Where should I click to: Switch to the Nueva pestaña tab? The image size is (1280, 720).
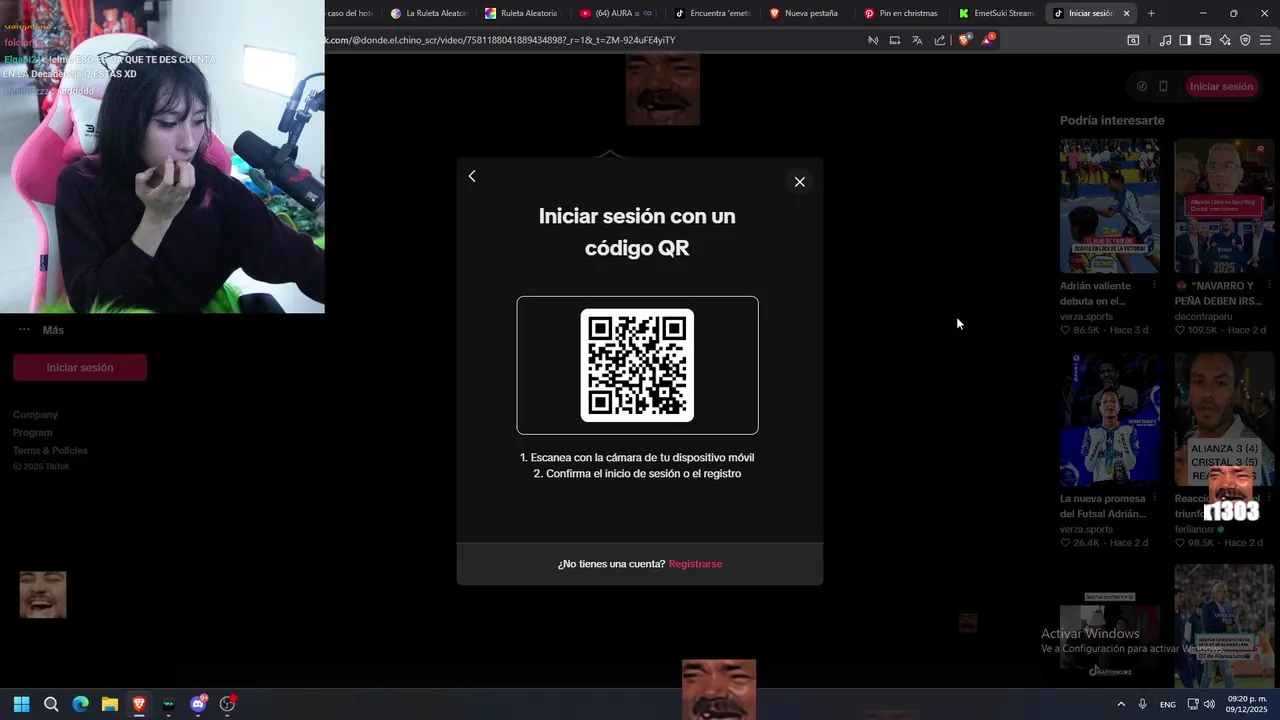pyautogui.click(x=806, y=13)
